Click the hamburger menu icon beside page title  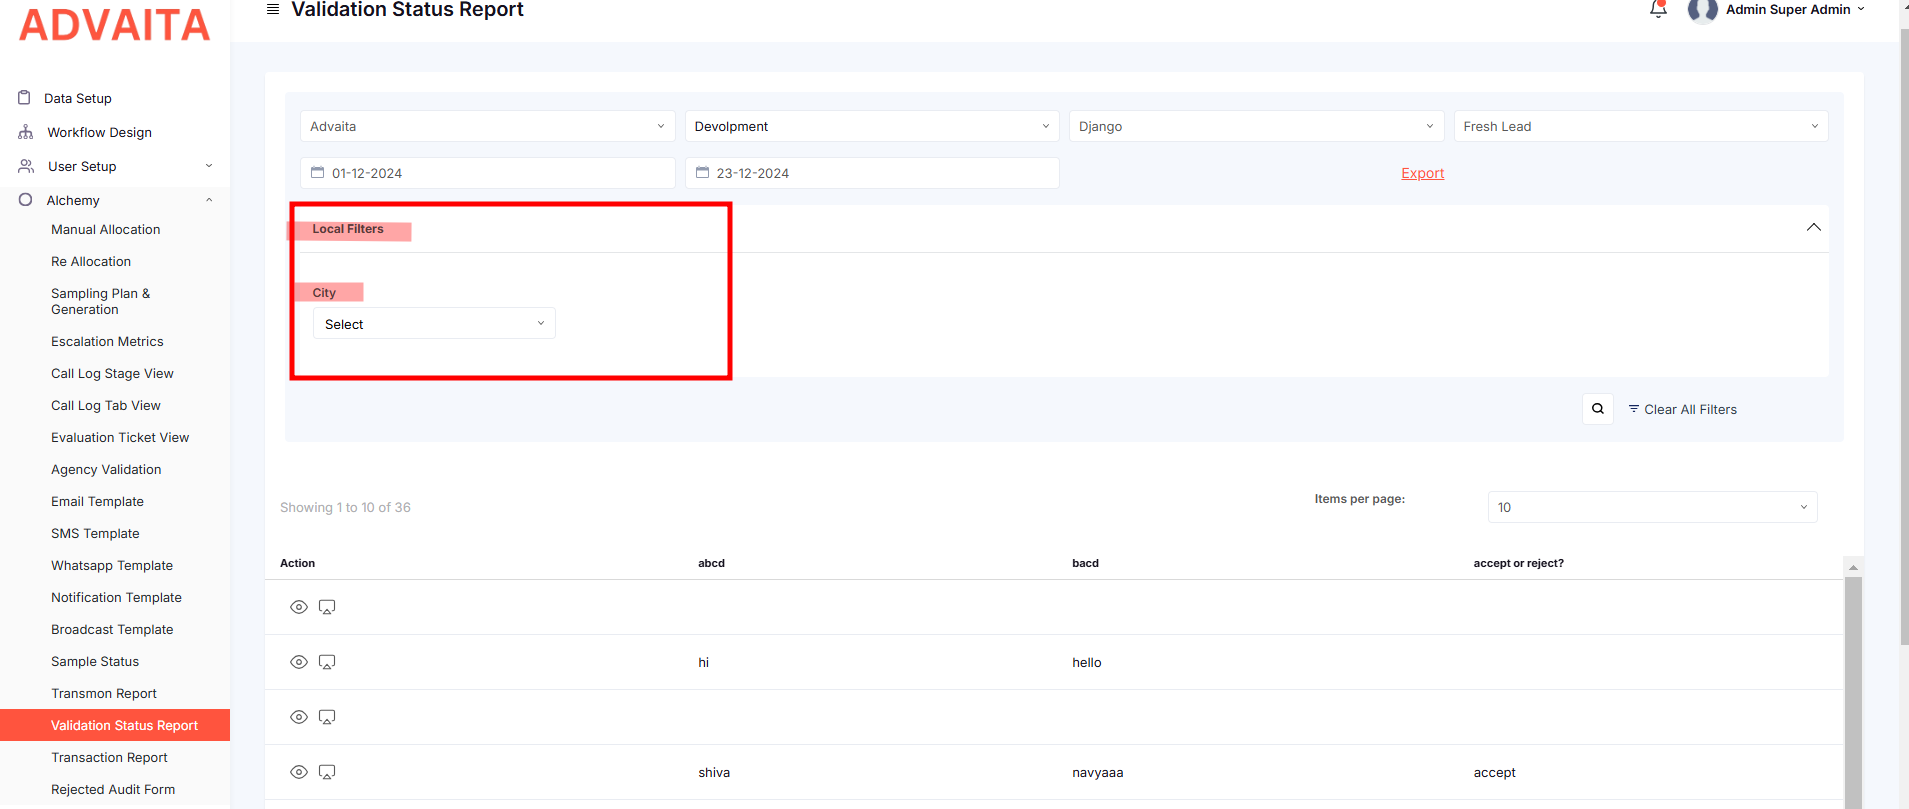tap(273, 9)
